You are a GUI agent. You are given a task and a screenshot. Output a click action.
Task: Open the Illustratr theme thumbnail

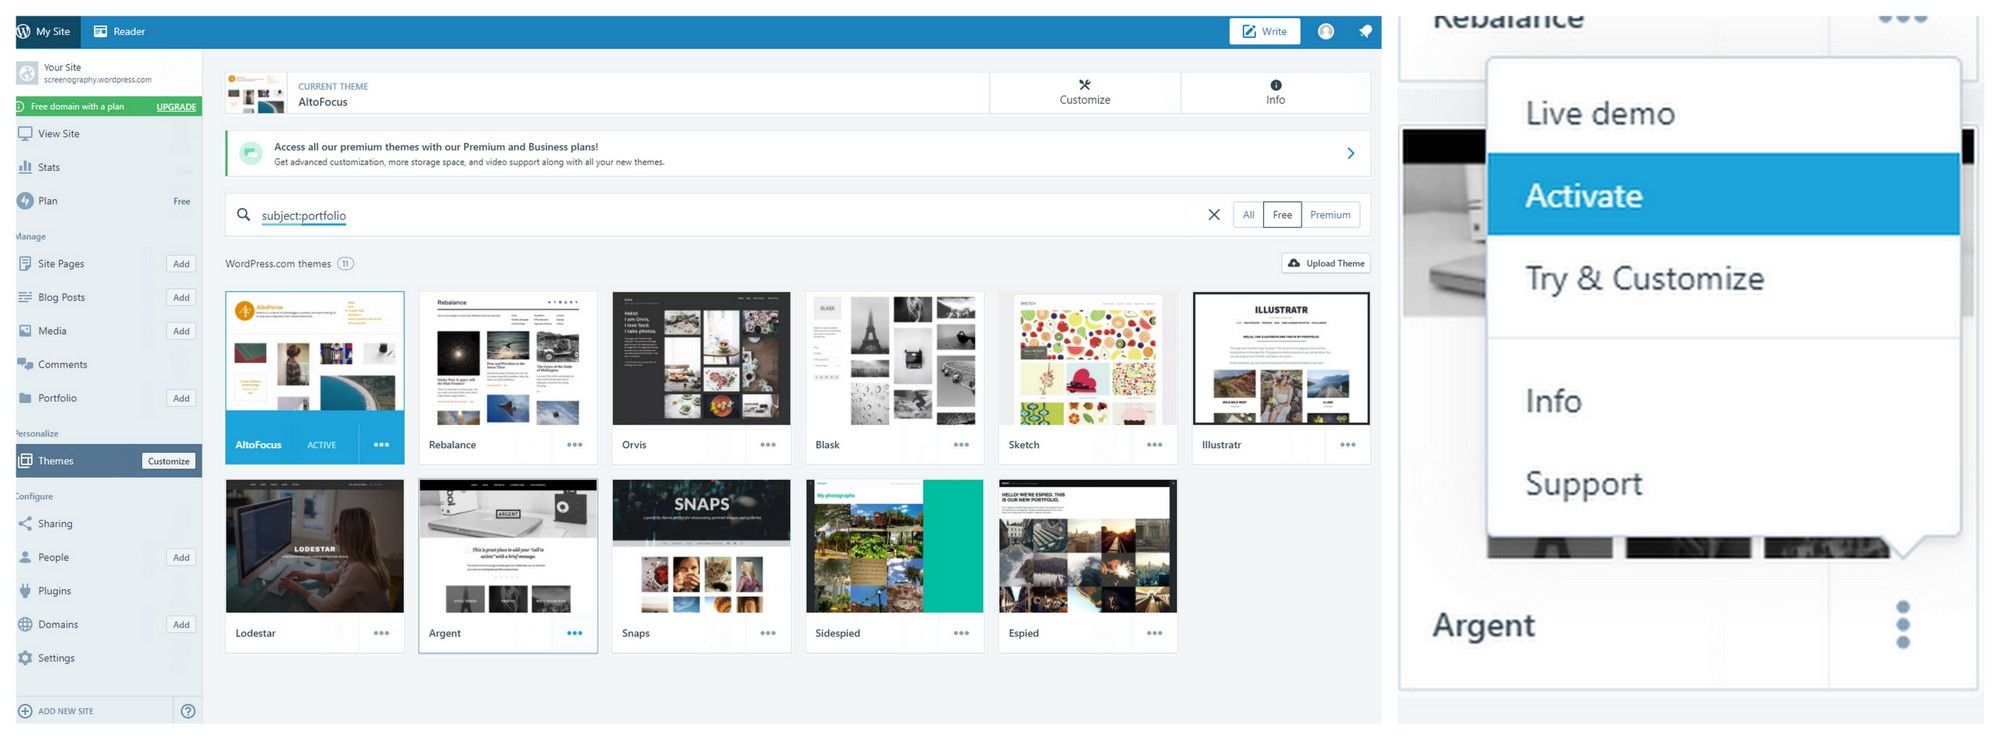point(1281,359)
